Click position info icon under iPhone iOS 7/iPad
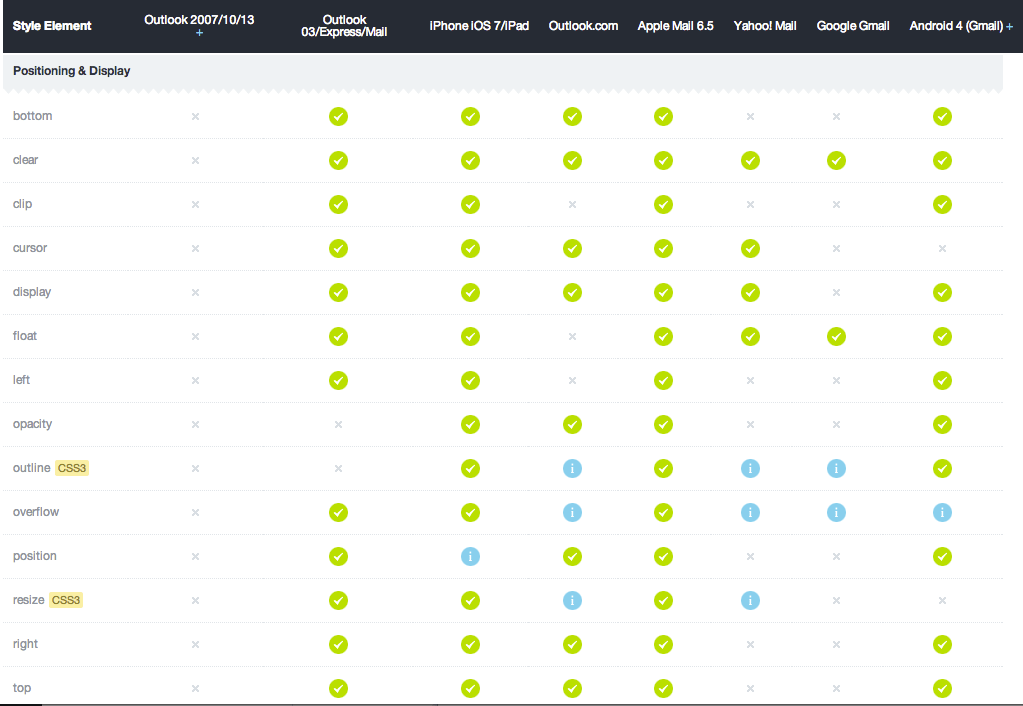Viewport: 1023px width, 706px height. click(470, 557)
